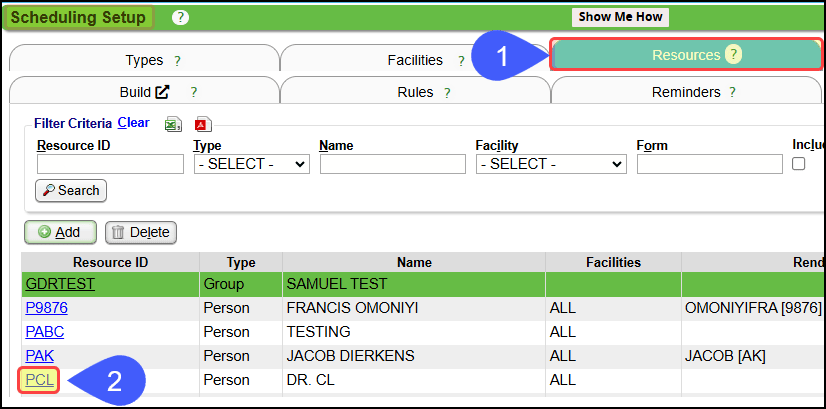Viewport: 826px width, 409px height.
Task: Expand the Facility SELECT dropdown
Action: (x=551, y=164)
